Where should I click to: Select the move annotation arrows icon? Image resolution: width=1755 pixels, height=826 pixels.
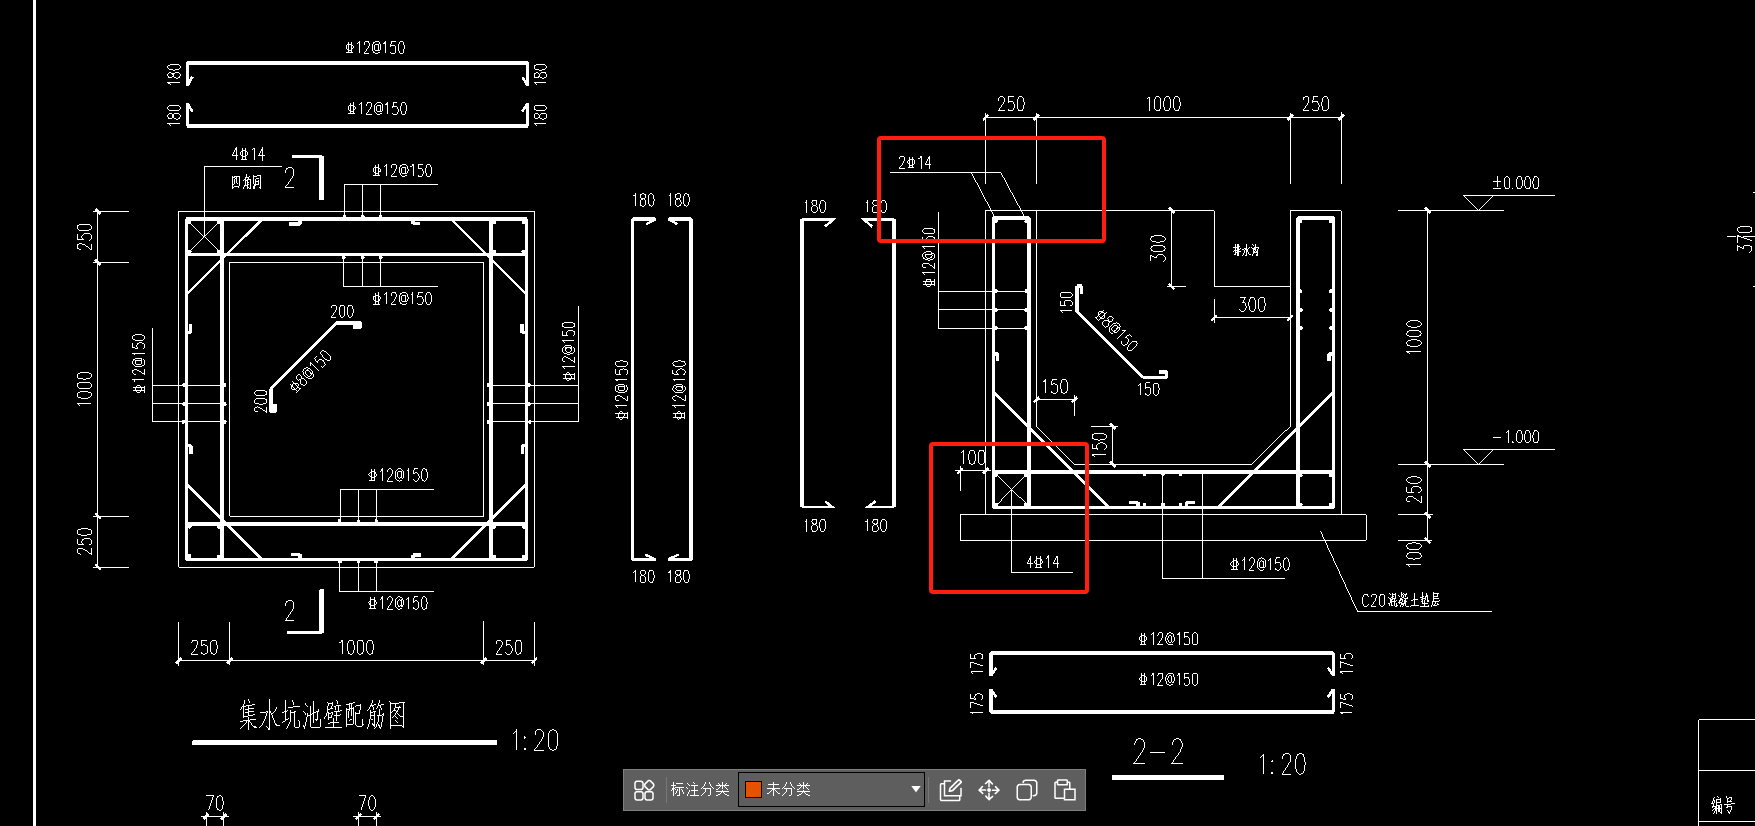coord(989,790)
